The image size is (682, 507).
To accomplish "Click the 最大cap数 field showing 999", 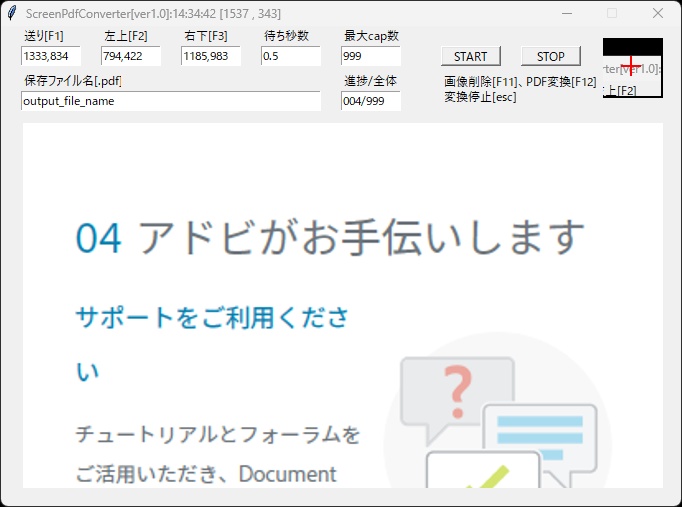I will coord(370,56).
